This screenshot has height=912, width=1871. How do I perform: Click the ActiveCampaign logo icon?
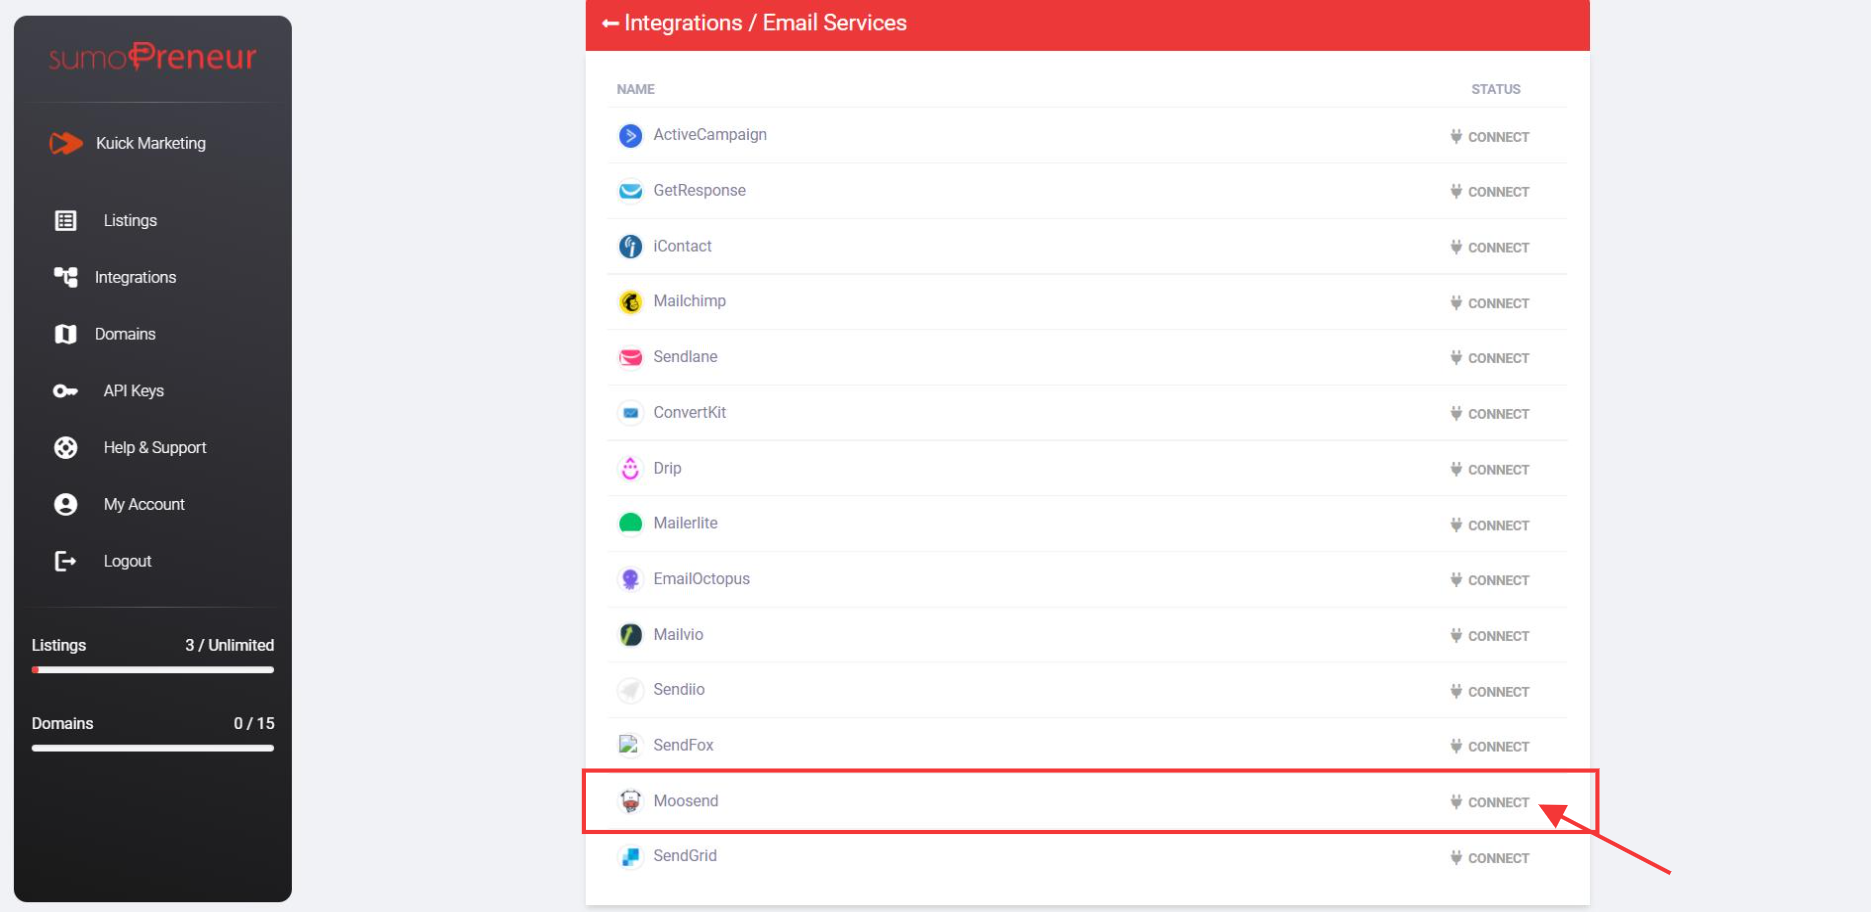pyautogui.click(x=630, y=135)
